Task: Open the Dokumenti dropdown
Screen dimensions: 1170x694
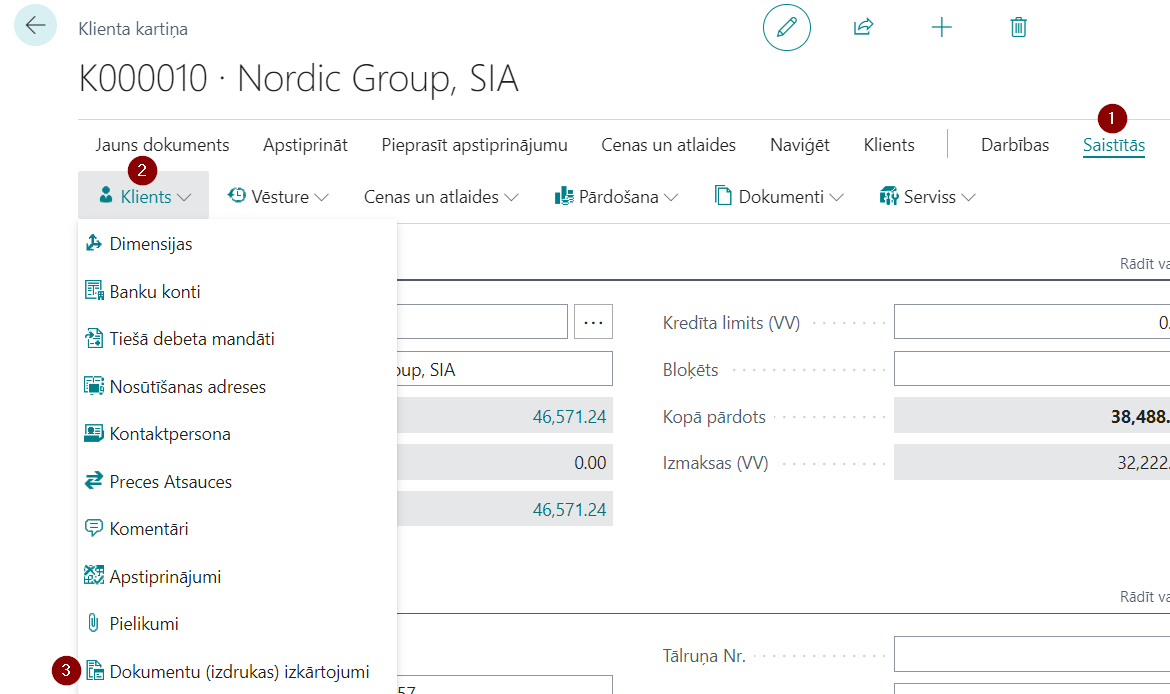Action: point(779,197)
